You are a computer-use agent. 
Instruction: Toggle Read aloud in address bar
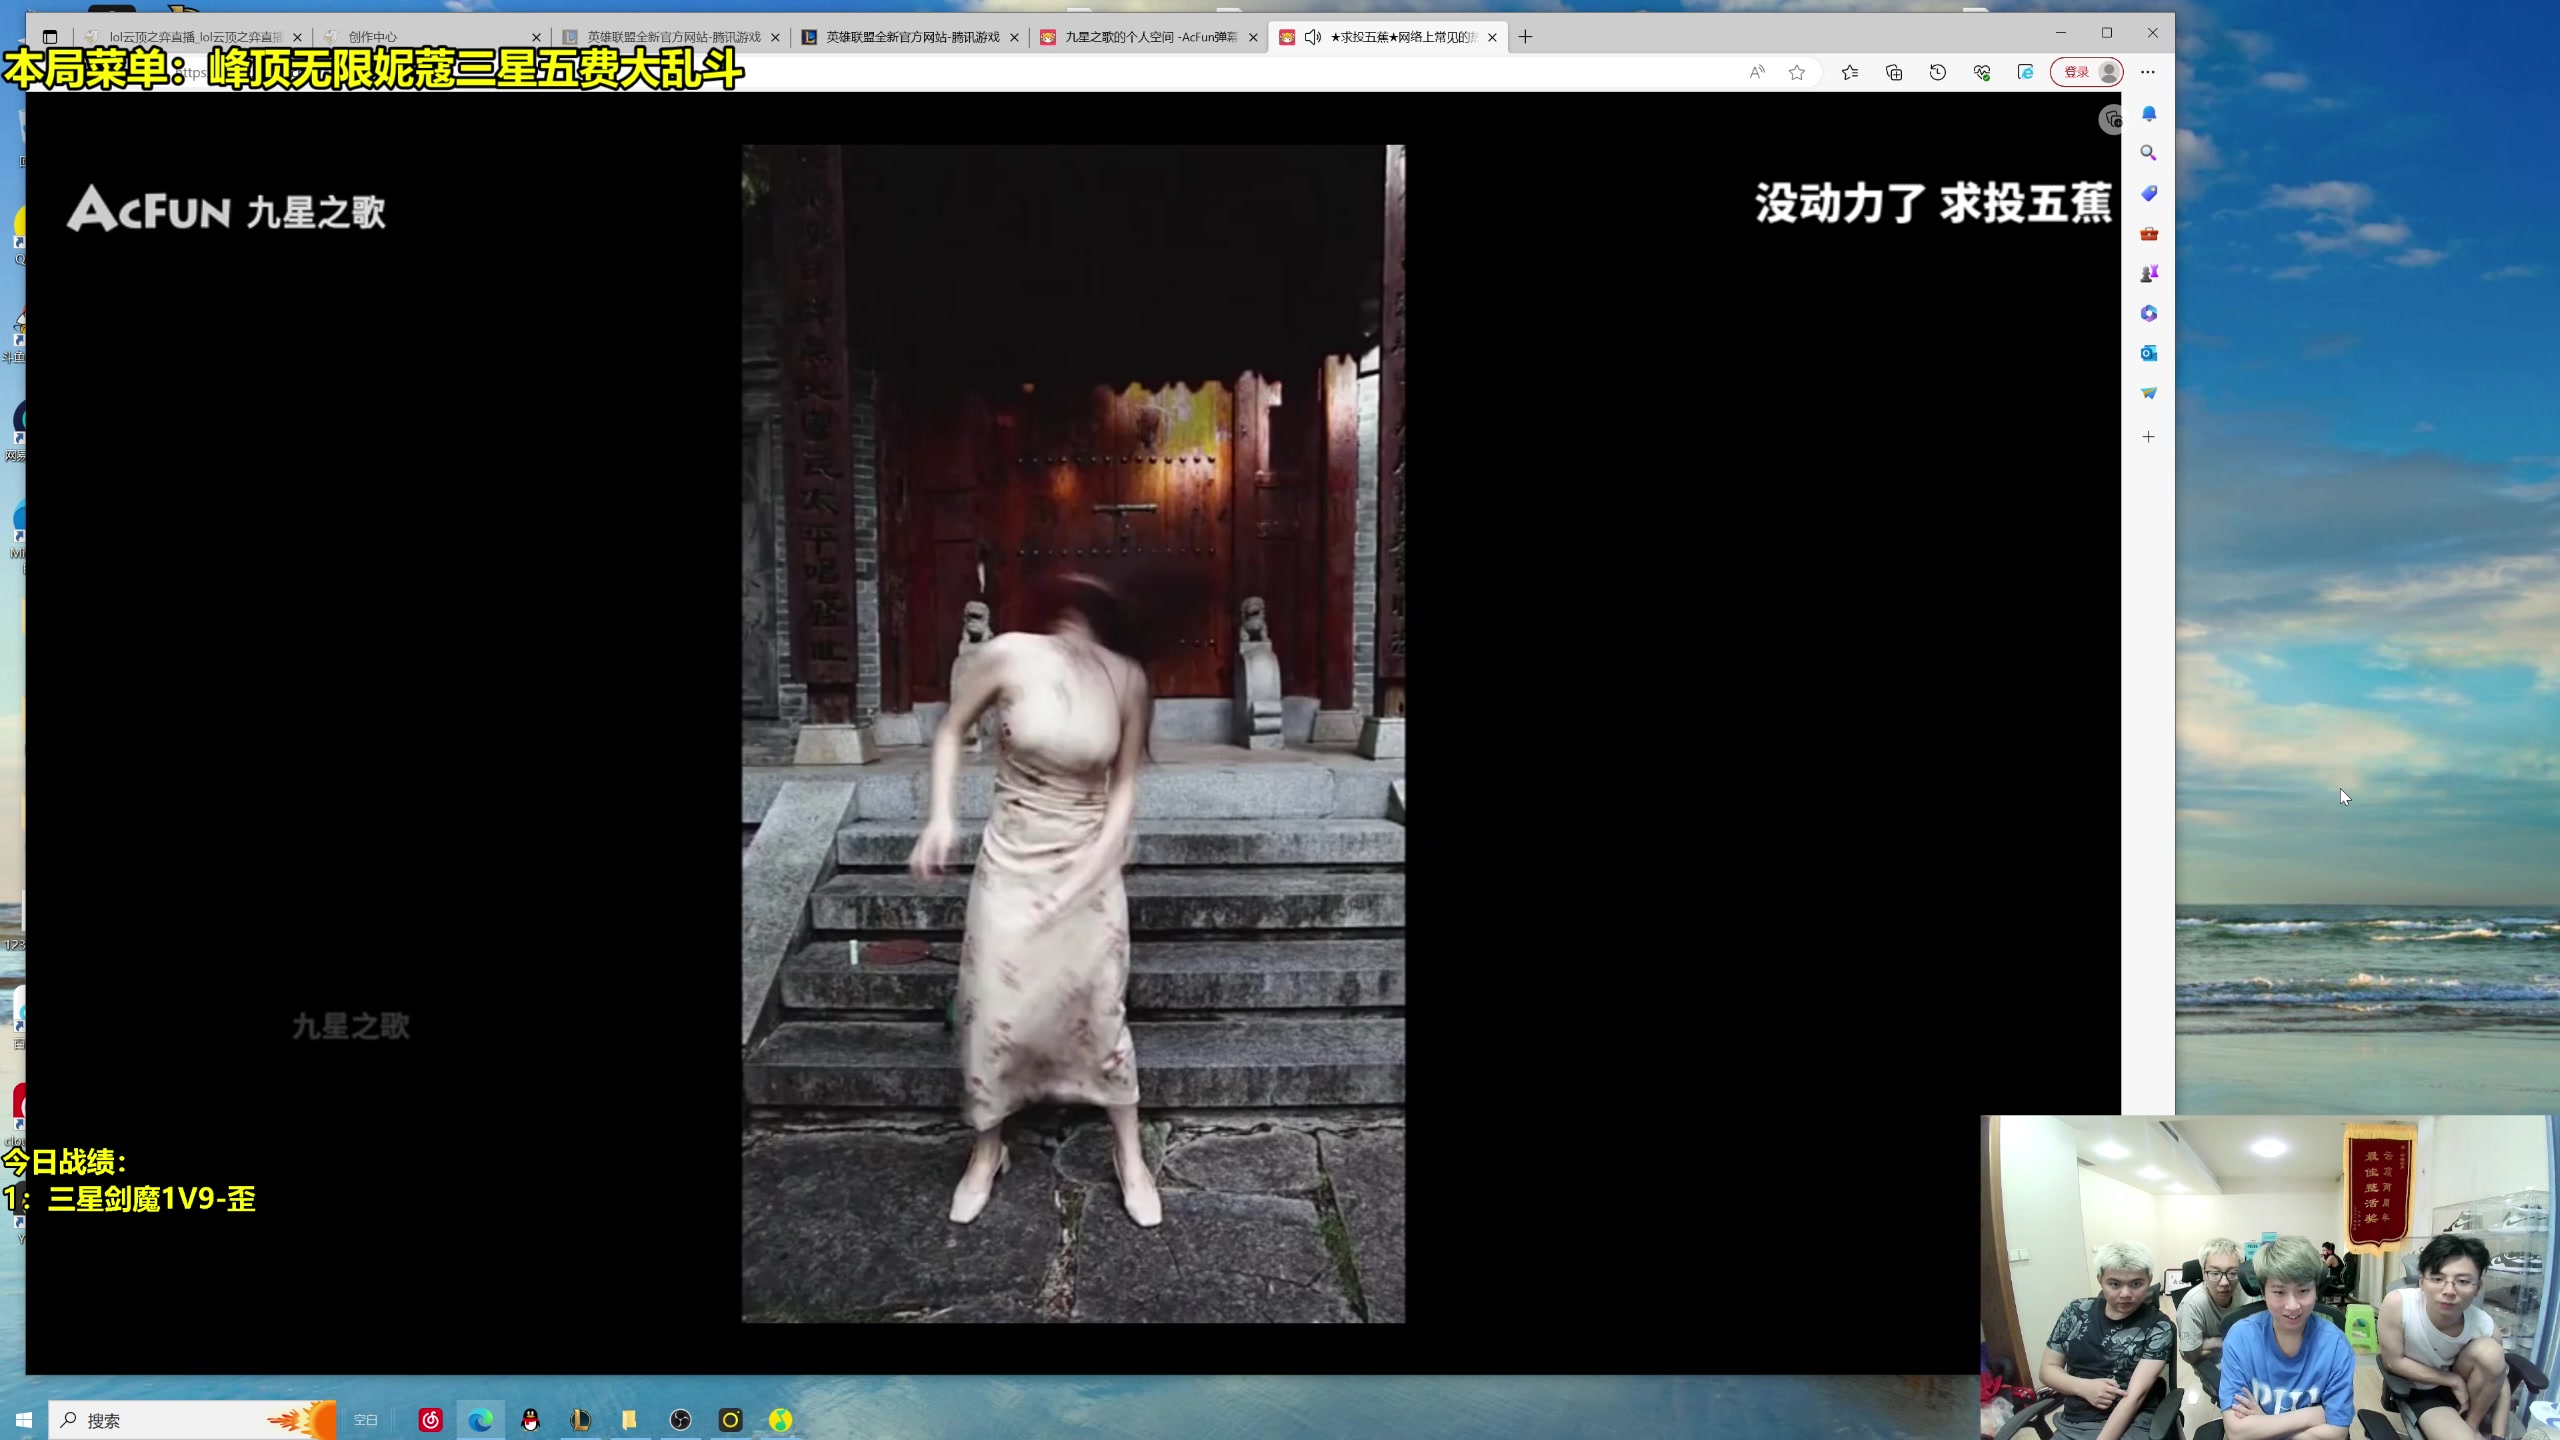1757,72
